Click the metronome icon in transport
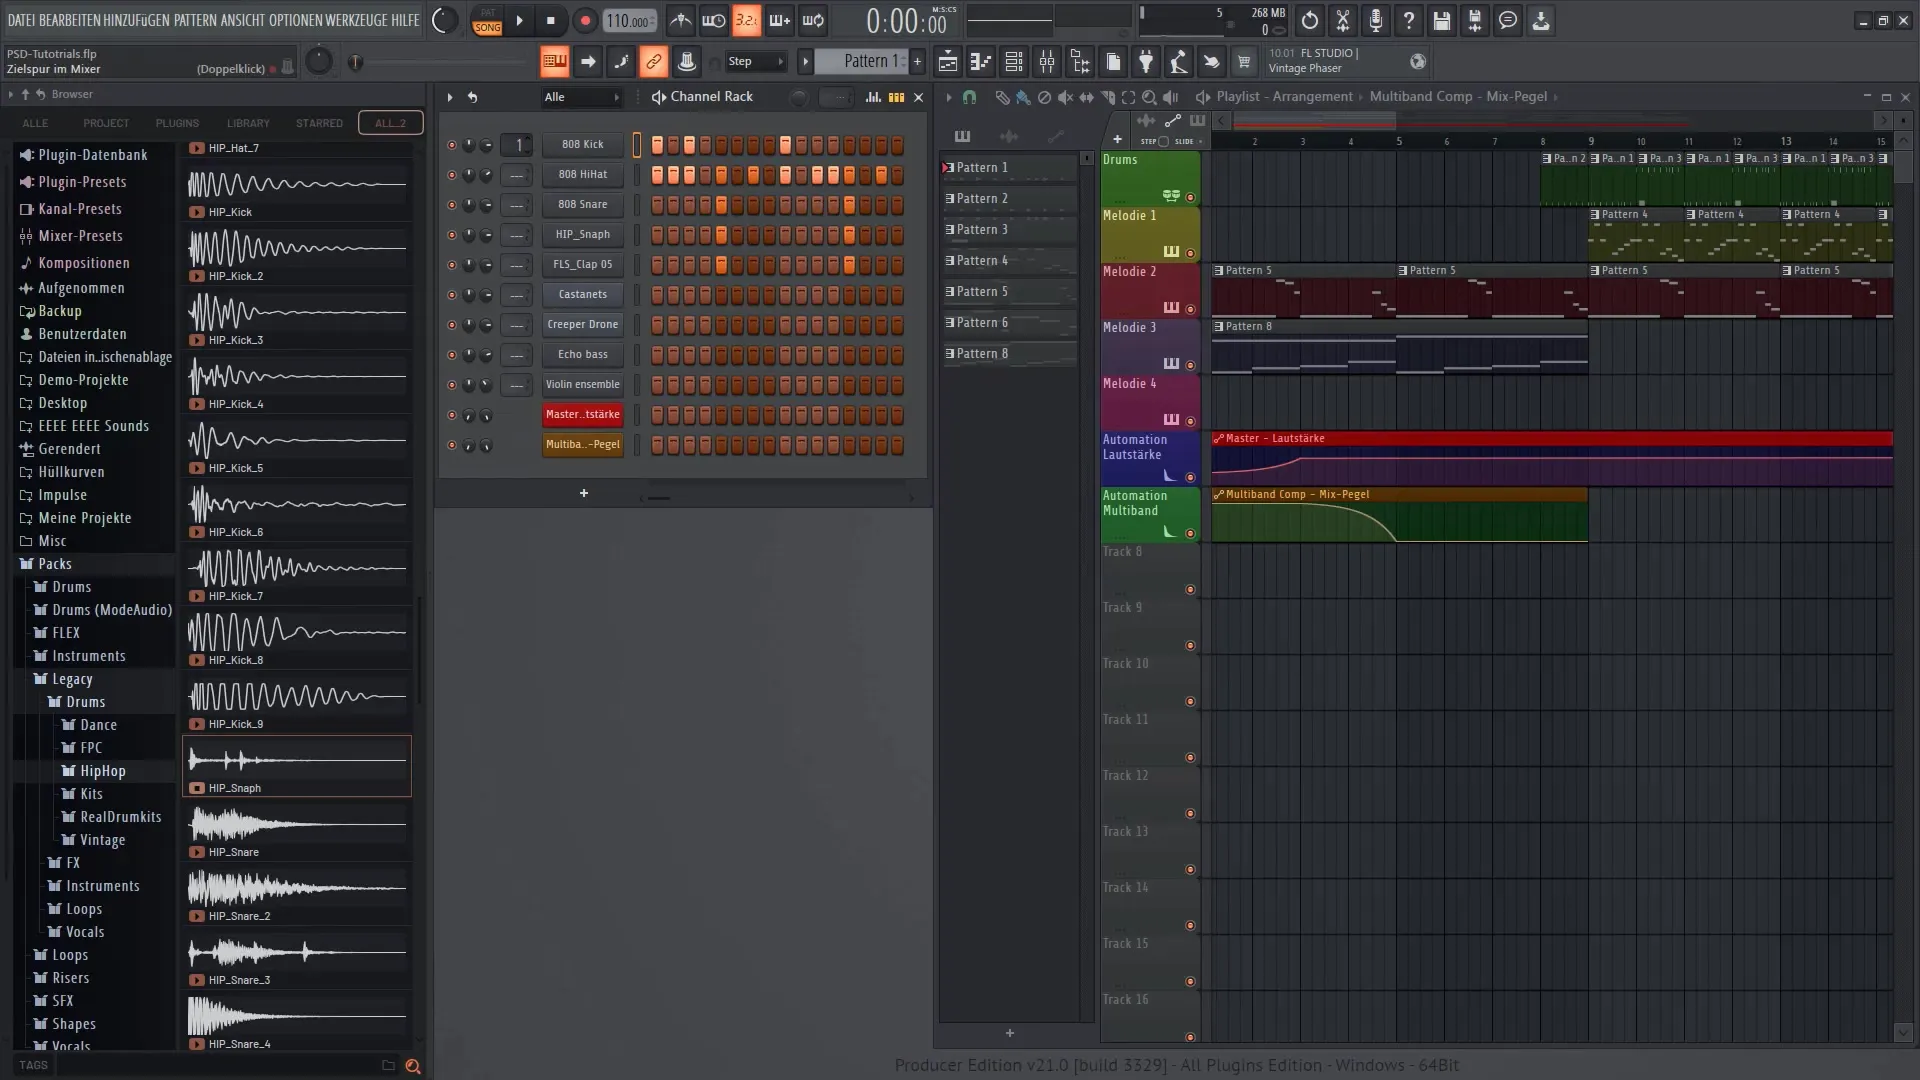The height and width of the screenshot is (1080, 1920). point(680,20)
